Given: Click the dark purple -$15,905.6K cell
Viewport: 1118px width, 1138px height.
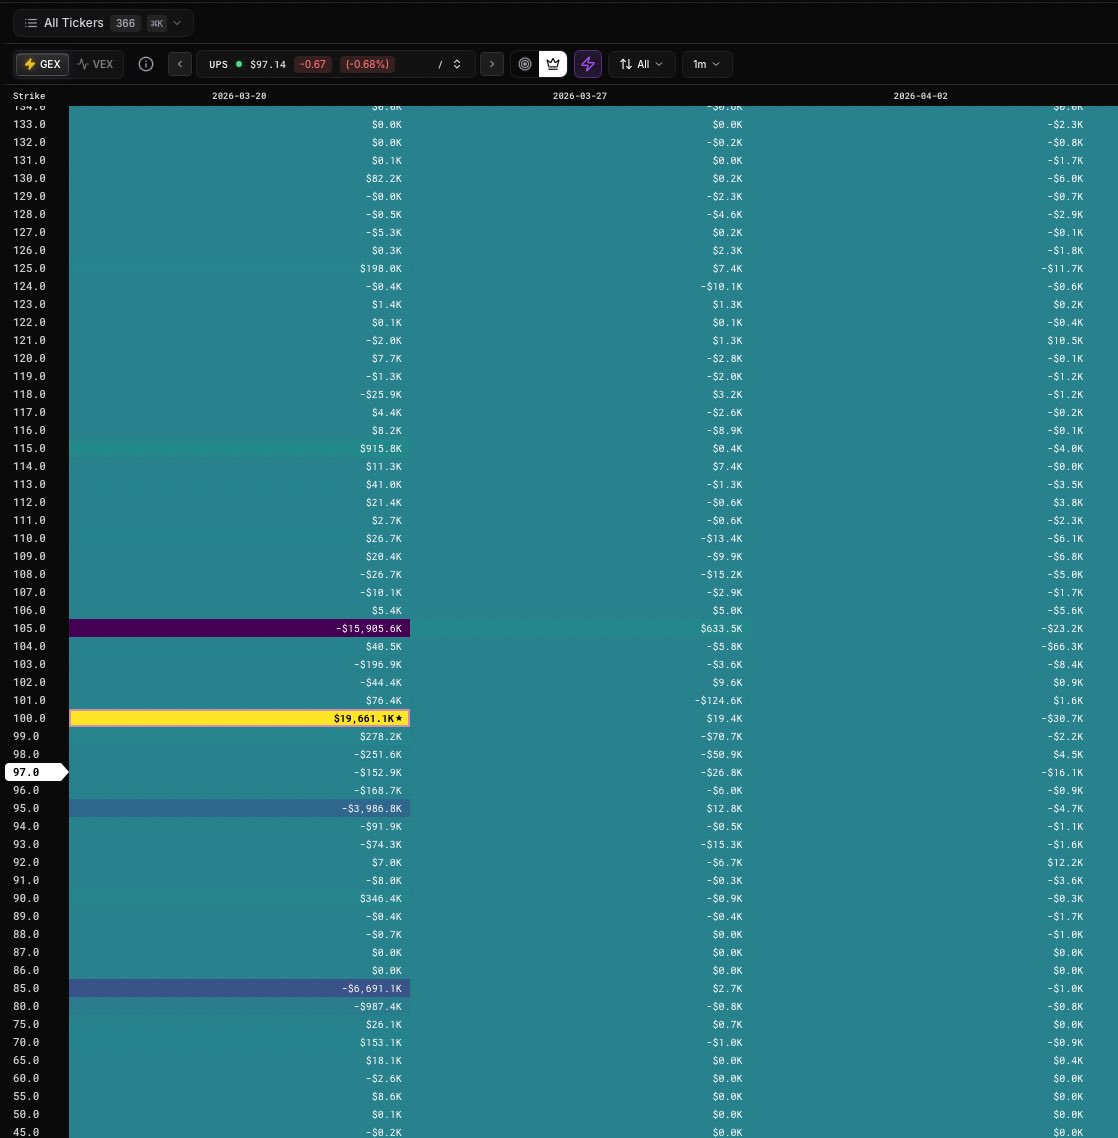Looking at the screenshot, I should 240,629.
